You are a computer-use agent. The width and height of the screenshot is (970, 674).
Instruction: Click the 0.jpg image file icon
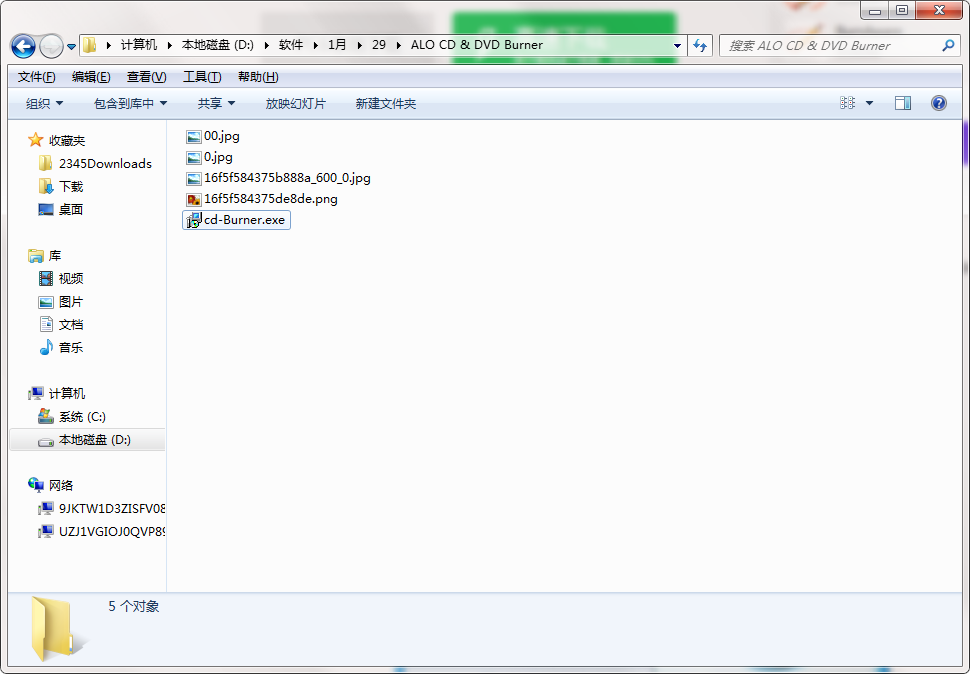(194, 158)
